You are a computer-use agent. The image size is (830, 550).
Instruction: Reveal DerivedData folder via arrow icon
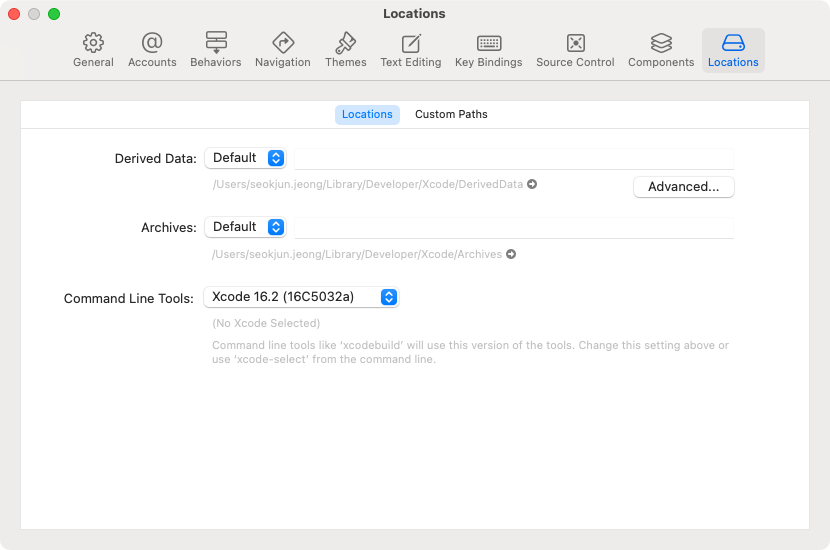coord(532,184)
